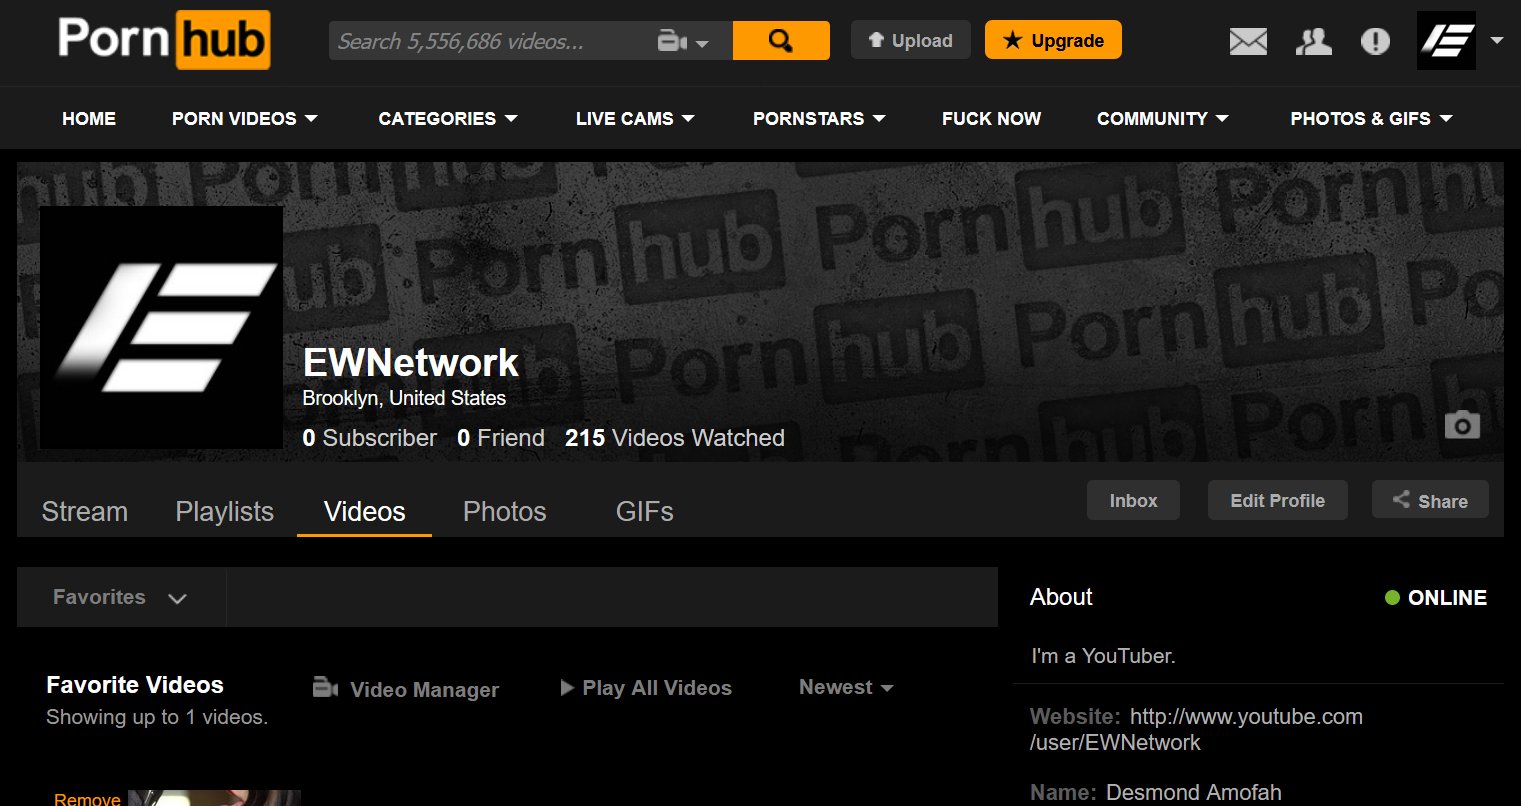Open the Inbox button
1521x806 pixels.
1133,500
